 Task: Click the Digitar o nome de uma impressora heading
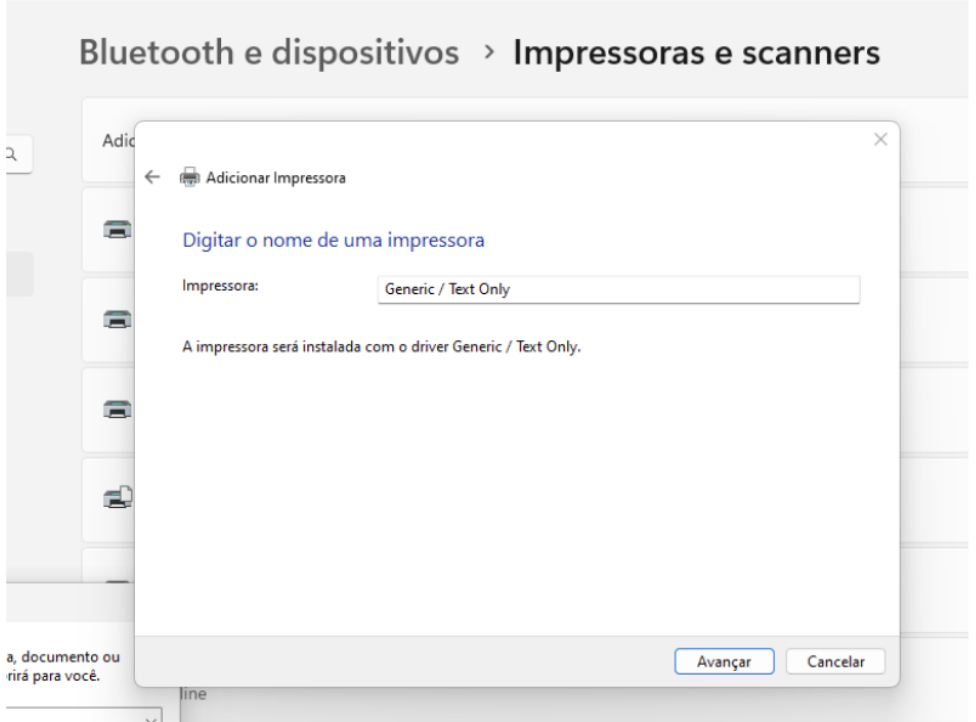click(333, 240)
